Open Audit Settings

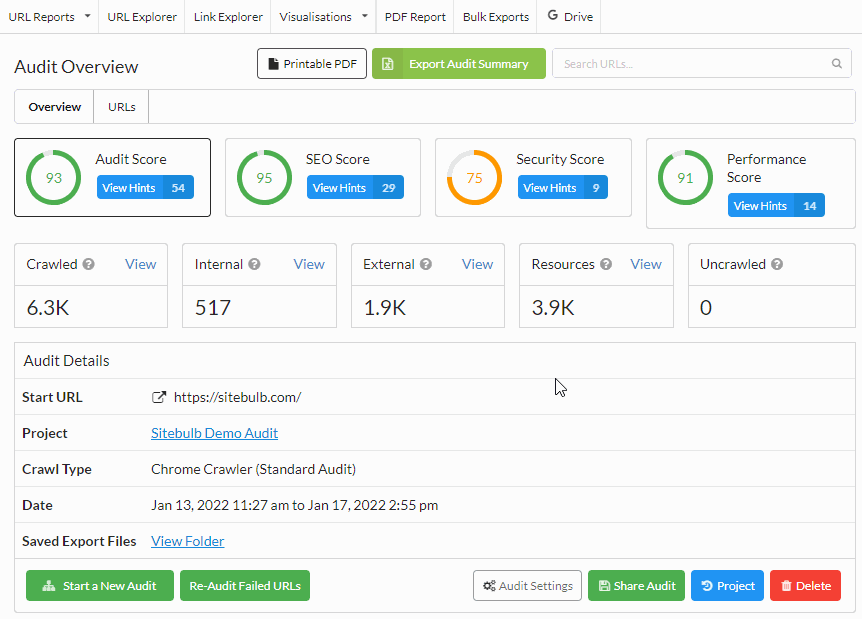(x=527, y=585)
